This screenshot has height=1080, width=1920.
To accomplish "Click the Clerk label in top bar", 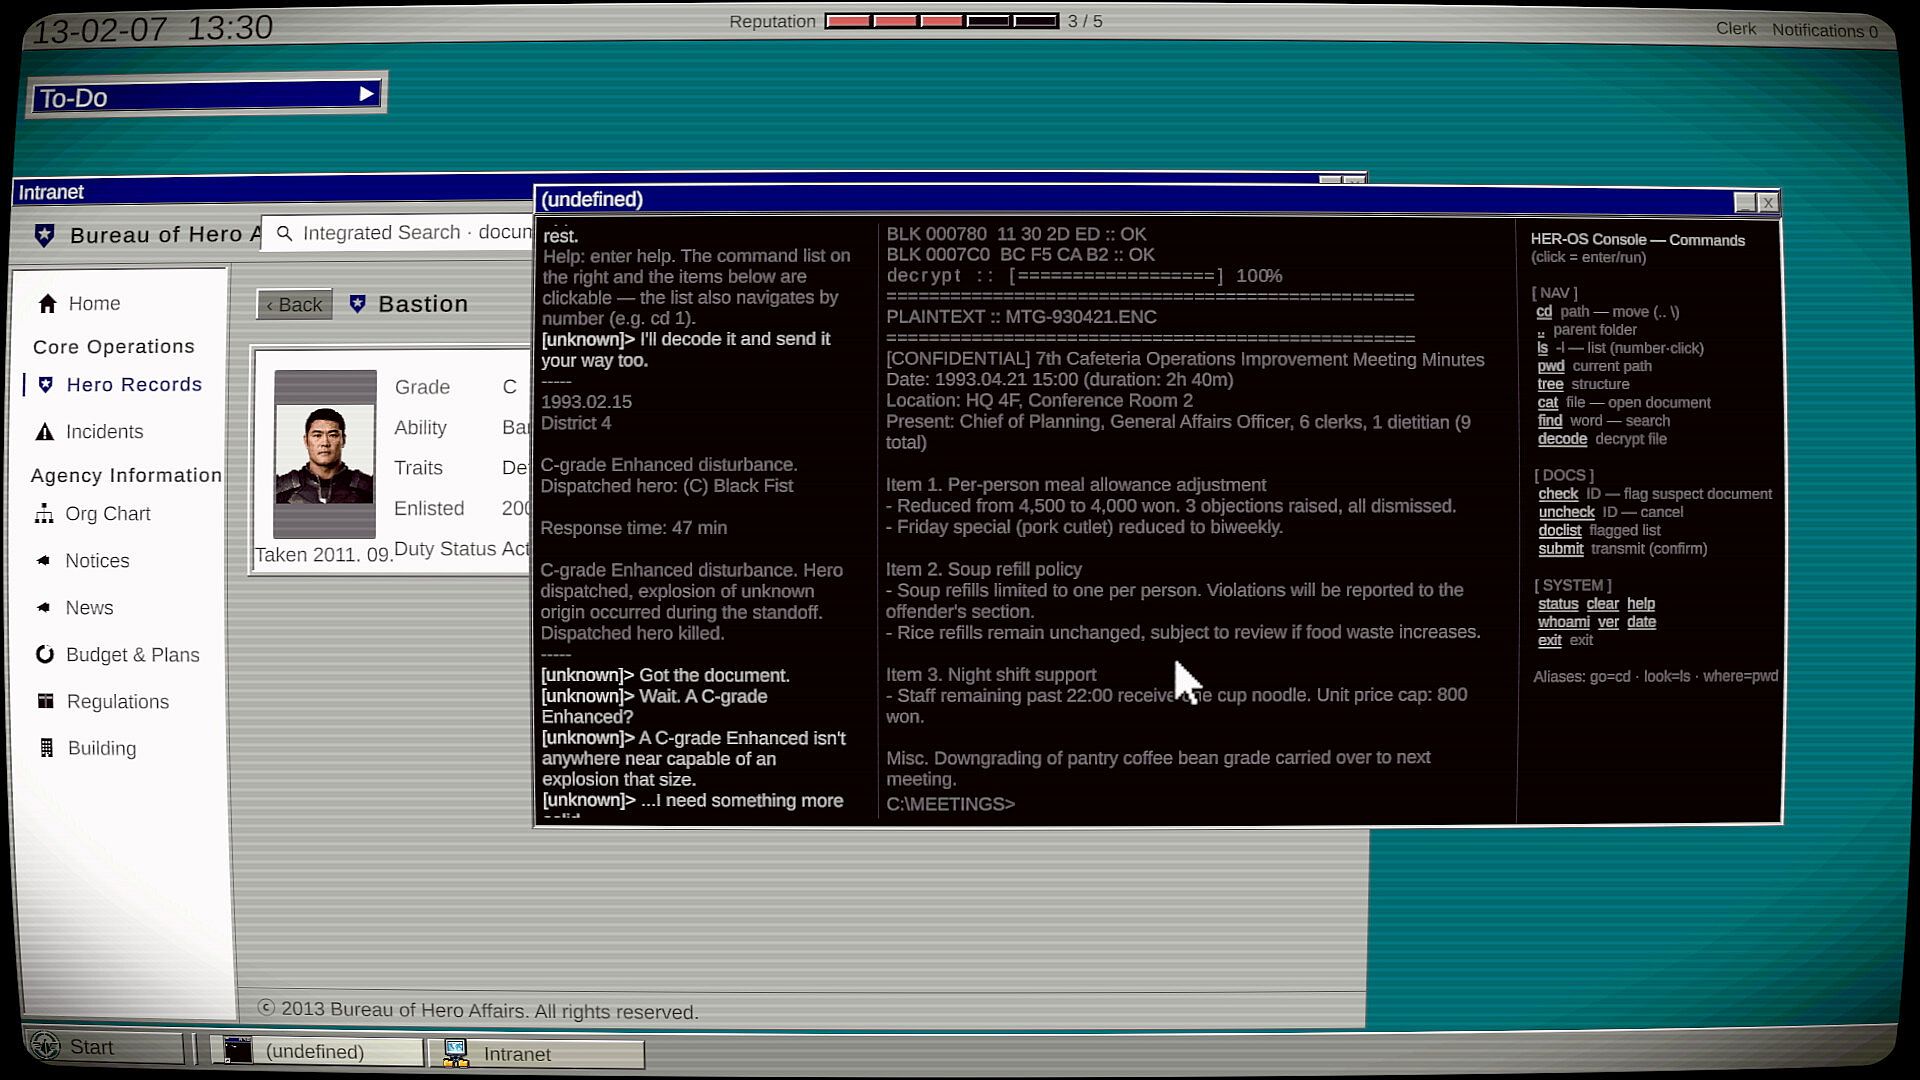I will tap(1735, 28).
